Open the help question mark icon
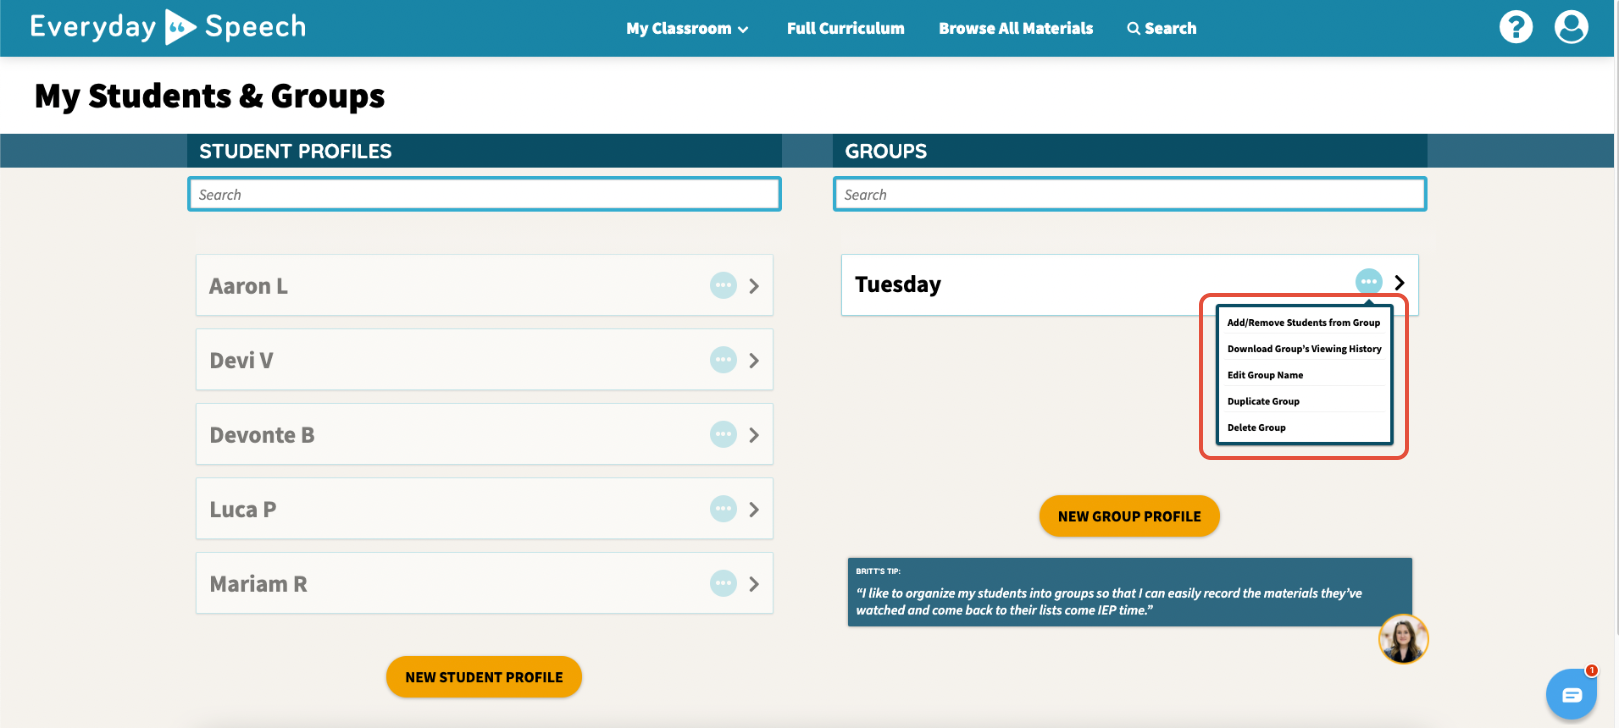This screenshot has width=1619, height=728. [x=1516, y=27]
